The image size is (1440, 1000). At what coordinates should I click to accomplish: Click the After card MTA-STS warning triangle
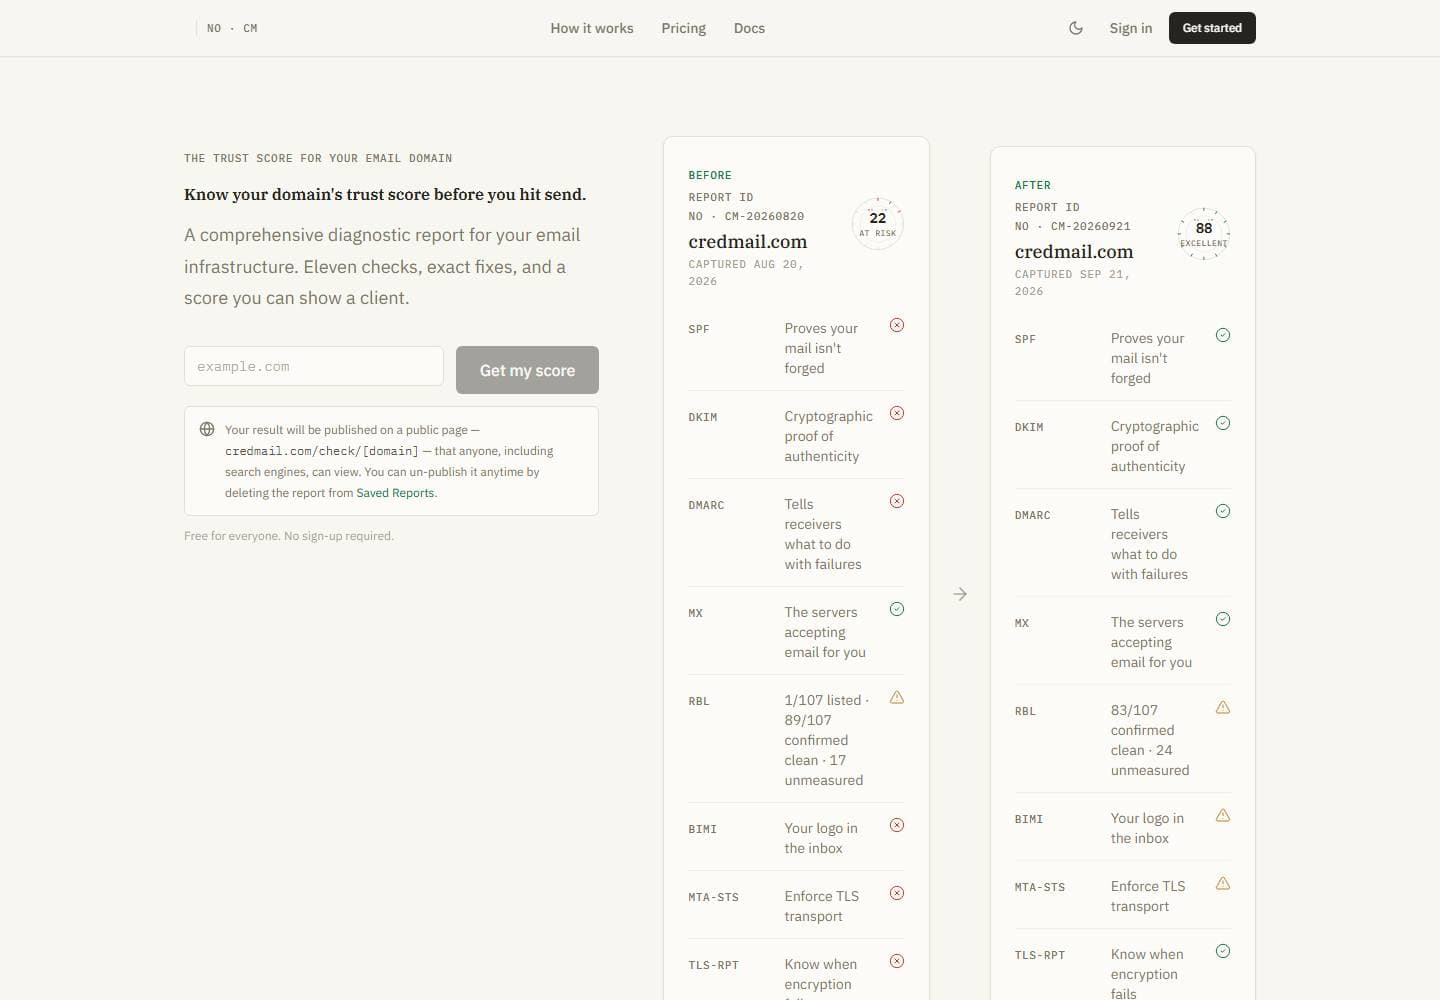coord(1223,883)
